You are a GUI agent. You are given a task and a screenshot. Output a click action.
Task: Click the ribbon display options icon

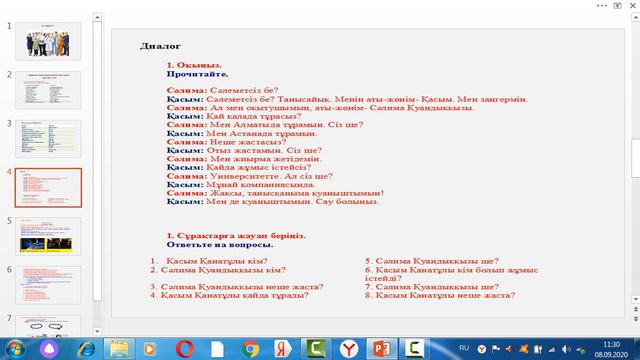coord(618,6)
